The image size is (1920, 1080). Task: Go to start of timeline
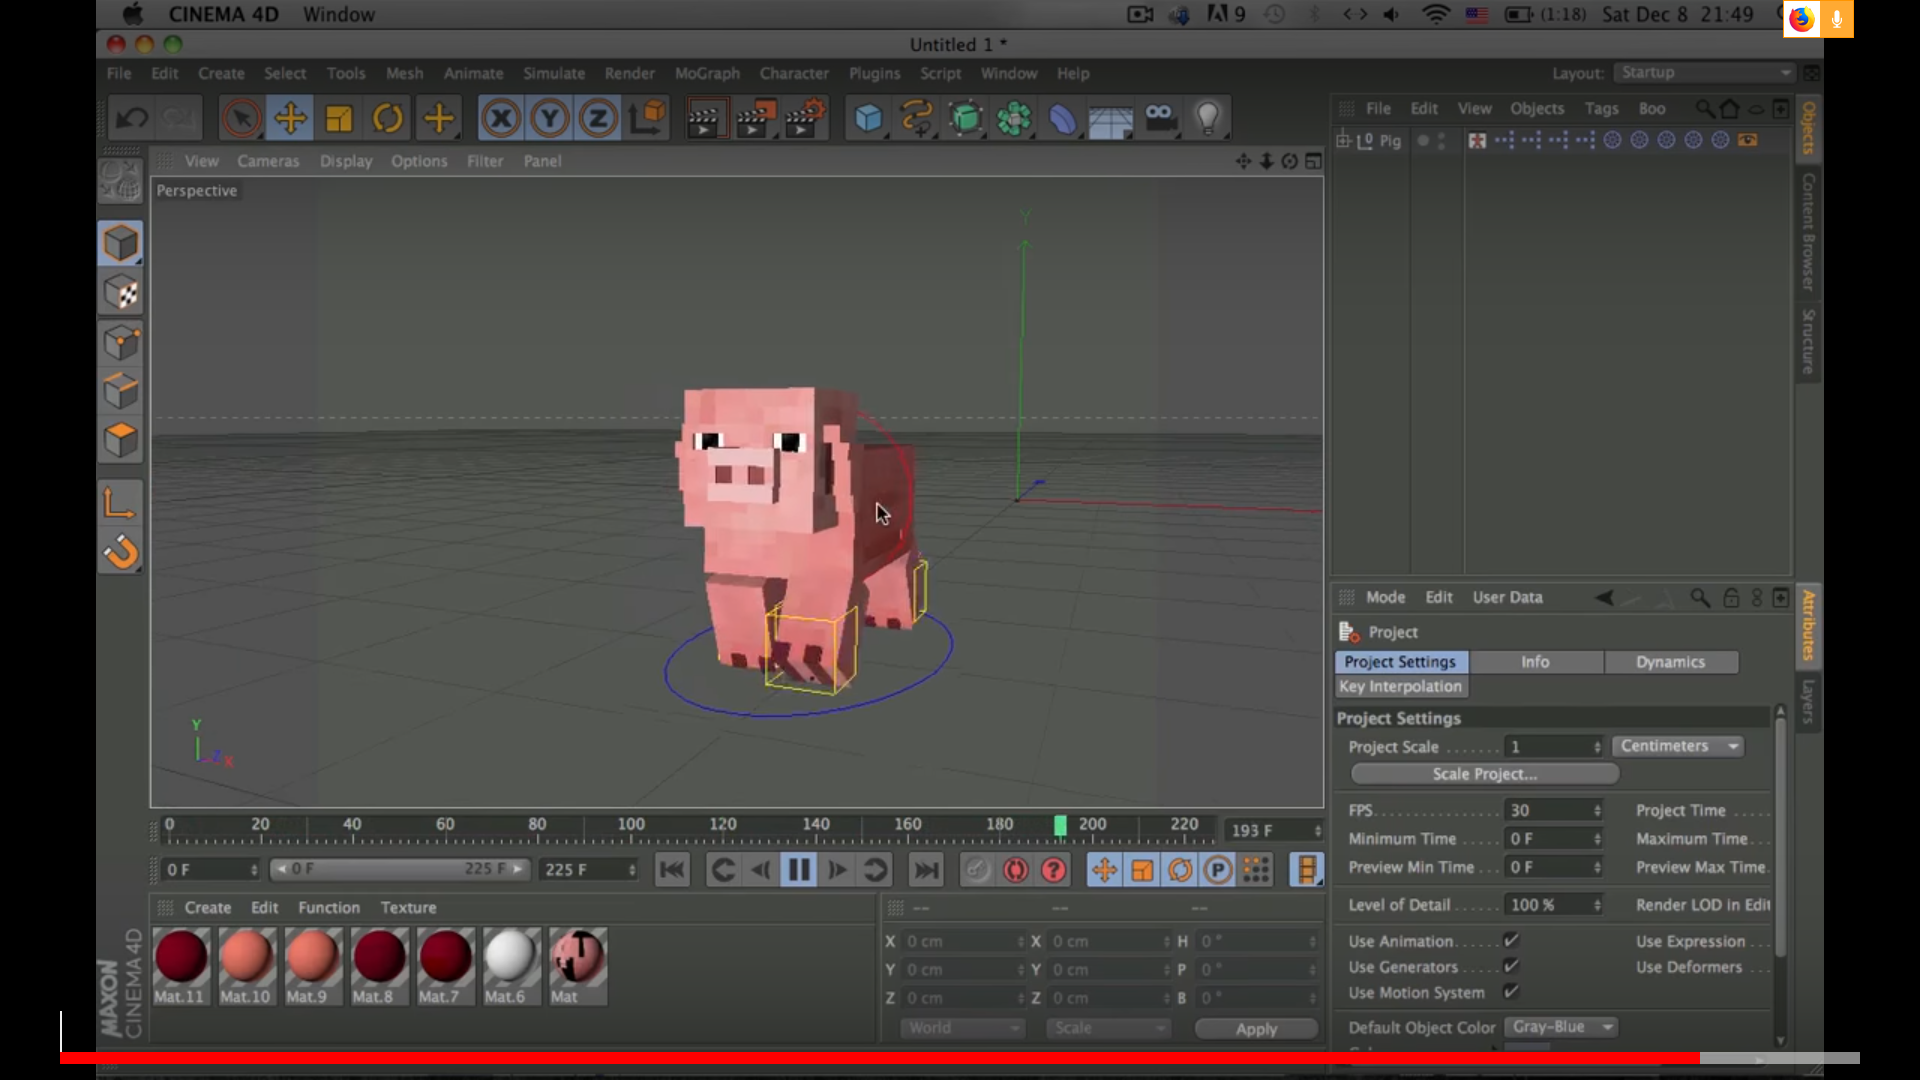[672, 870]
